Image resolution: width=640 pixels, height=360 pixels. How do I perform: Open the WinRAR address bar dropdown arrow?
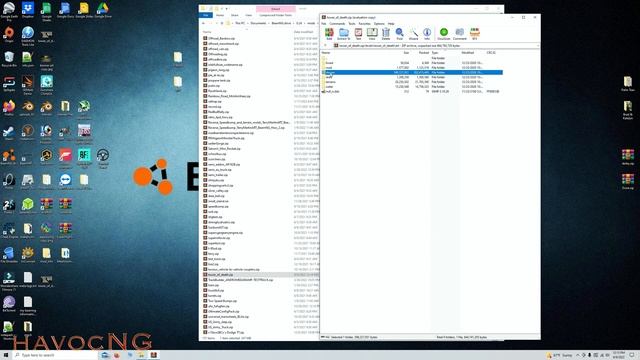click(x=537, y=46)
